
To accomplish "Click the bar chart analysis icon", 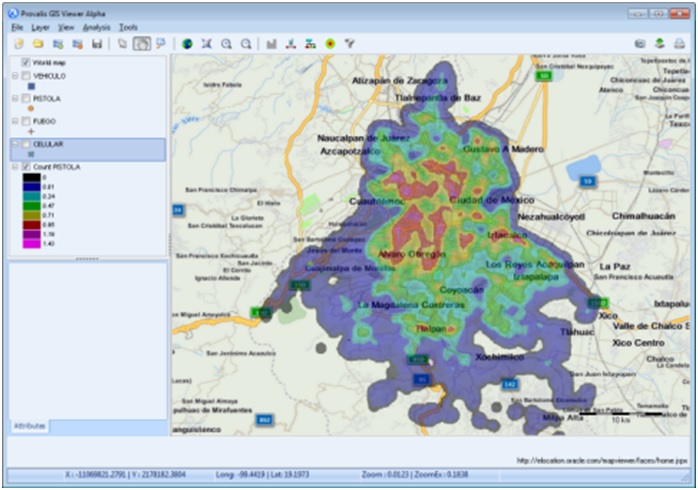I will (x=271, y=44).
